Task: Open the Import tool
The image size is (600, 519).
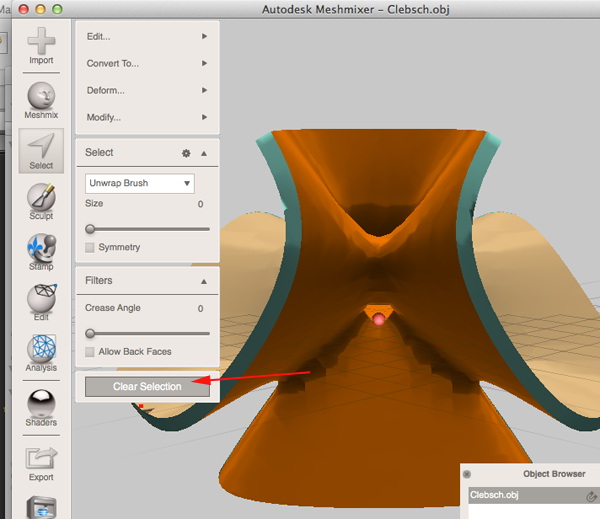Action: tap(41, 46)
